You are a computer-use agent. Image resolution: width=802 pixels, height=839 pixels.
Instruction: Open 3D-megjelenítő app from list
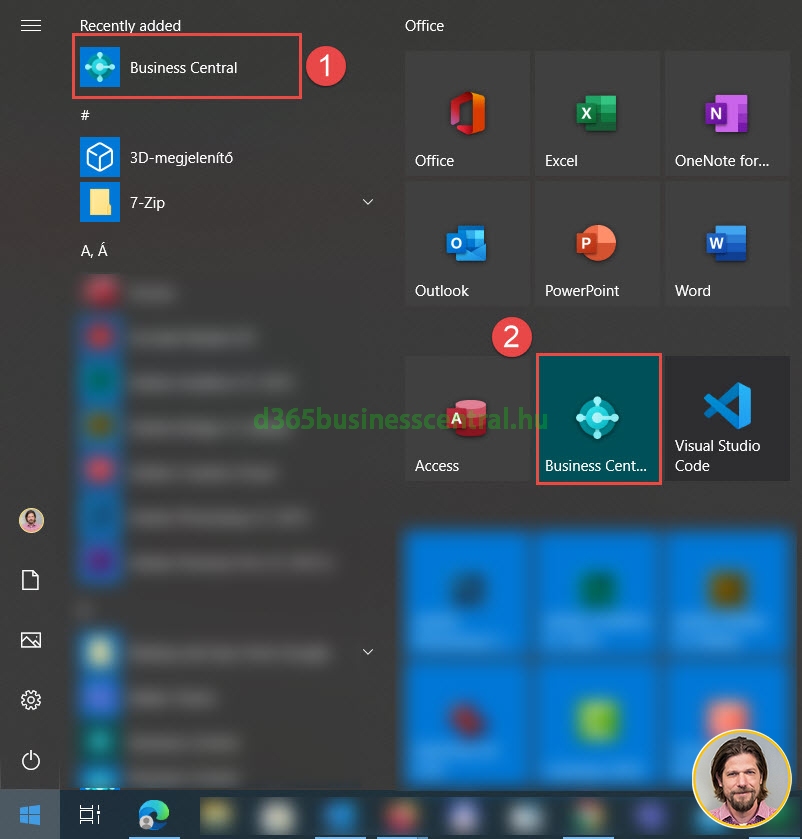click(180, 157)
